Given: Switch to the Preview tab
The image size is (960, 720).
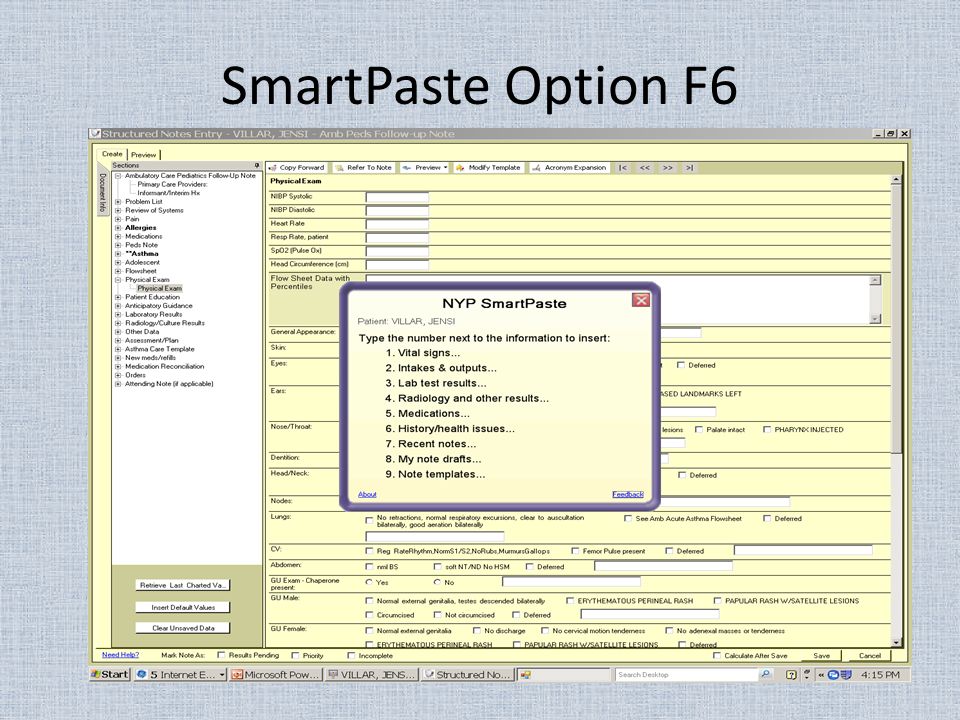Looking at the screenshot, I should point(143,155).
